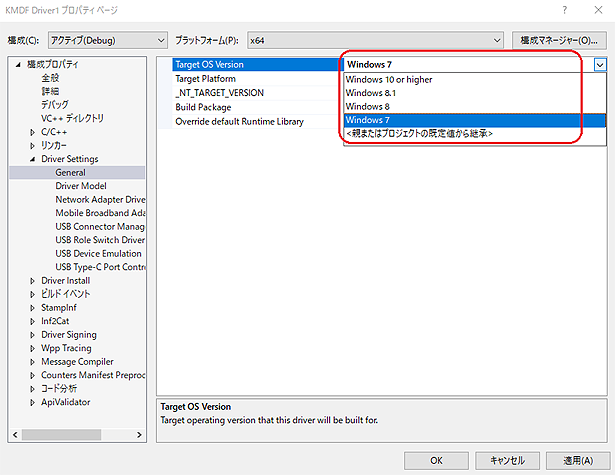Select VC++ ディレクトリ in the tree

coord(72,118)
